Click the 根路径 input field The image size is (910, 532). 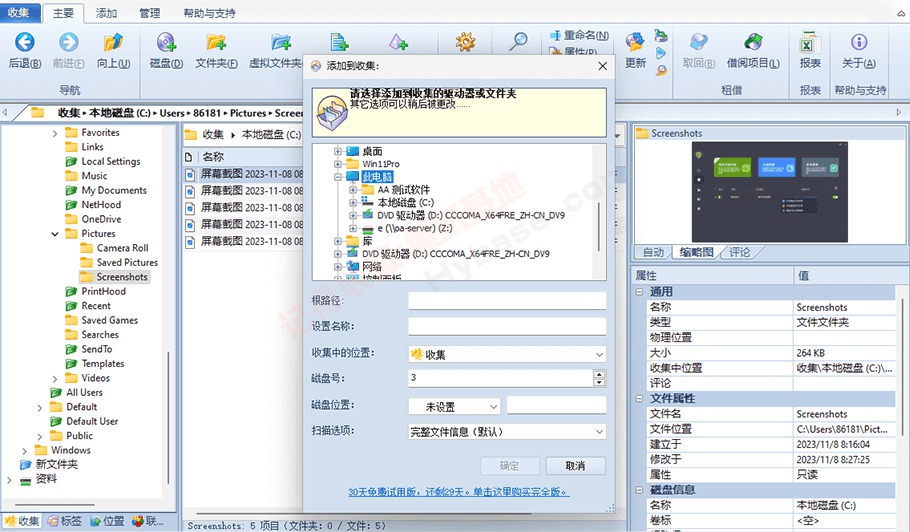[507, 301]
